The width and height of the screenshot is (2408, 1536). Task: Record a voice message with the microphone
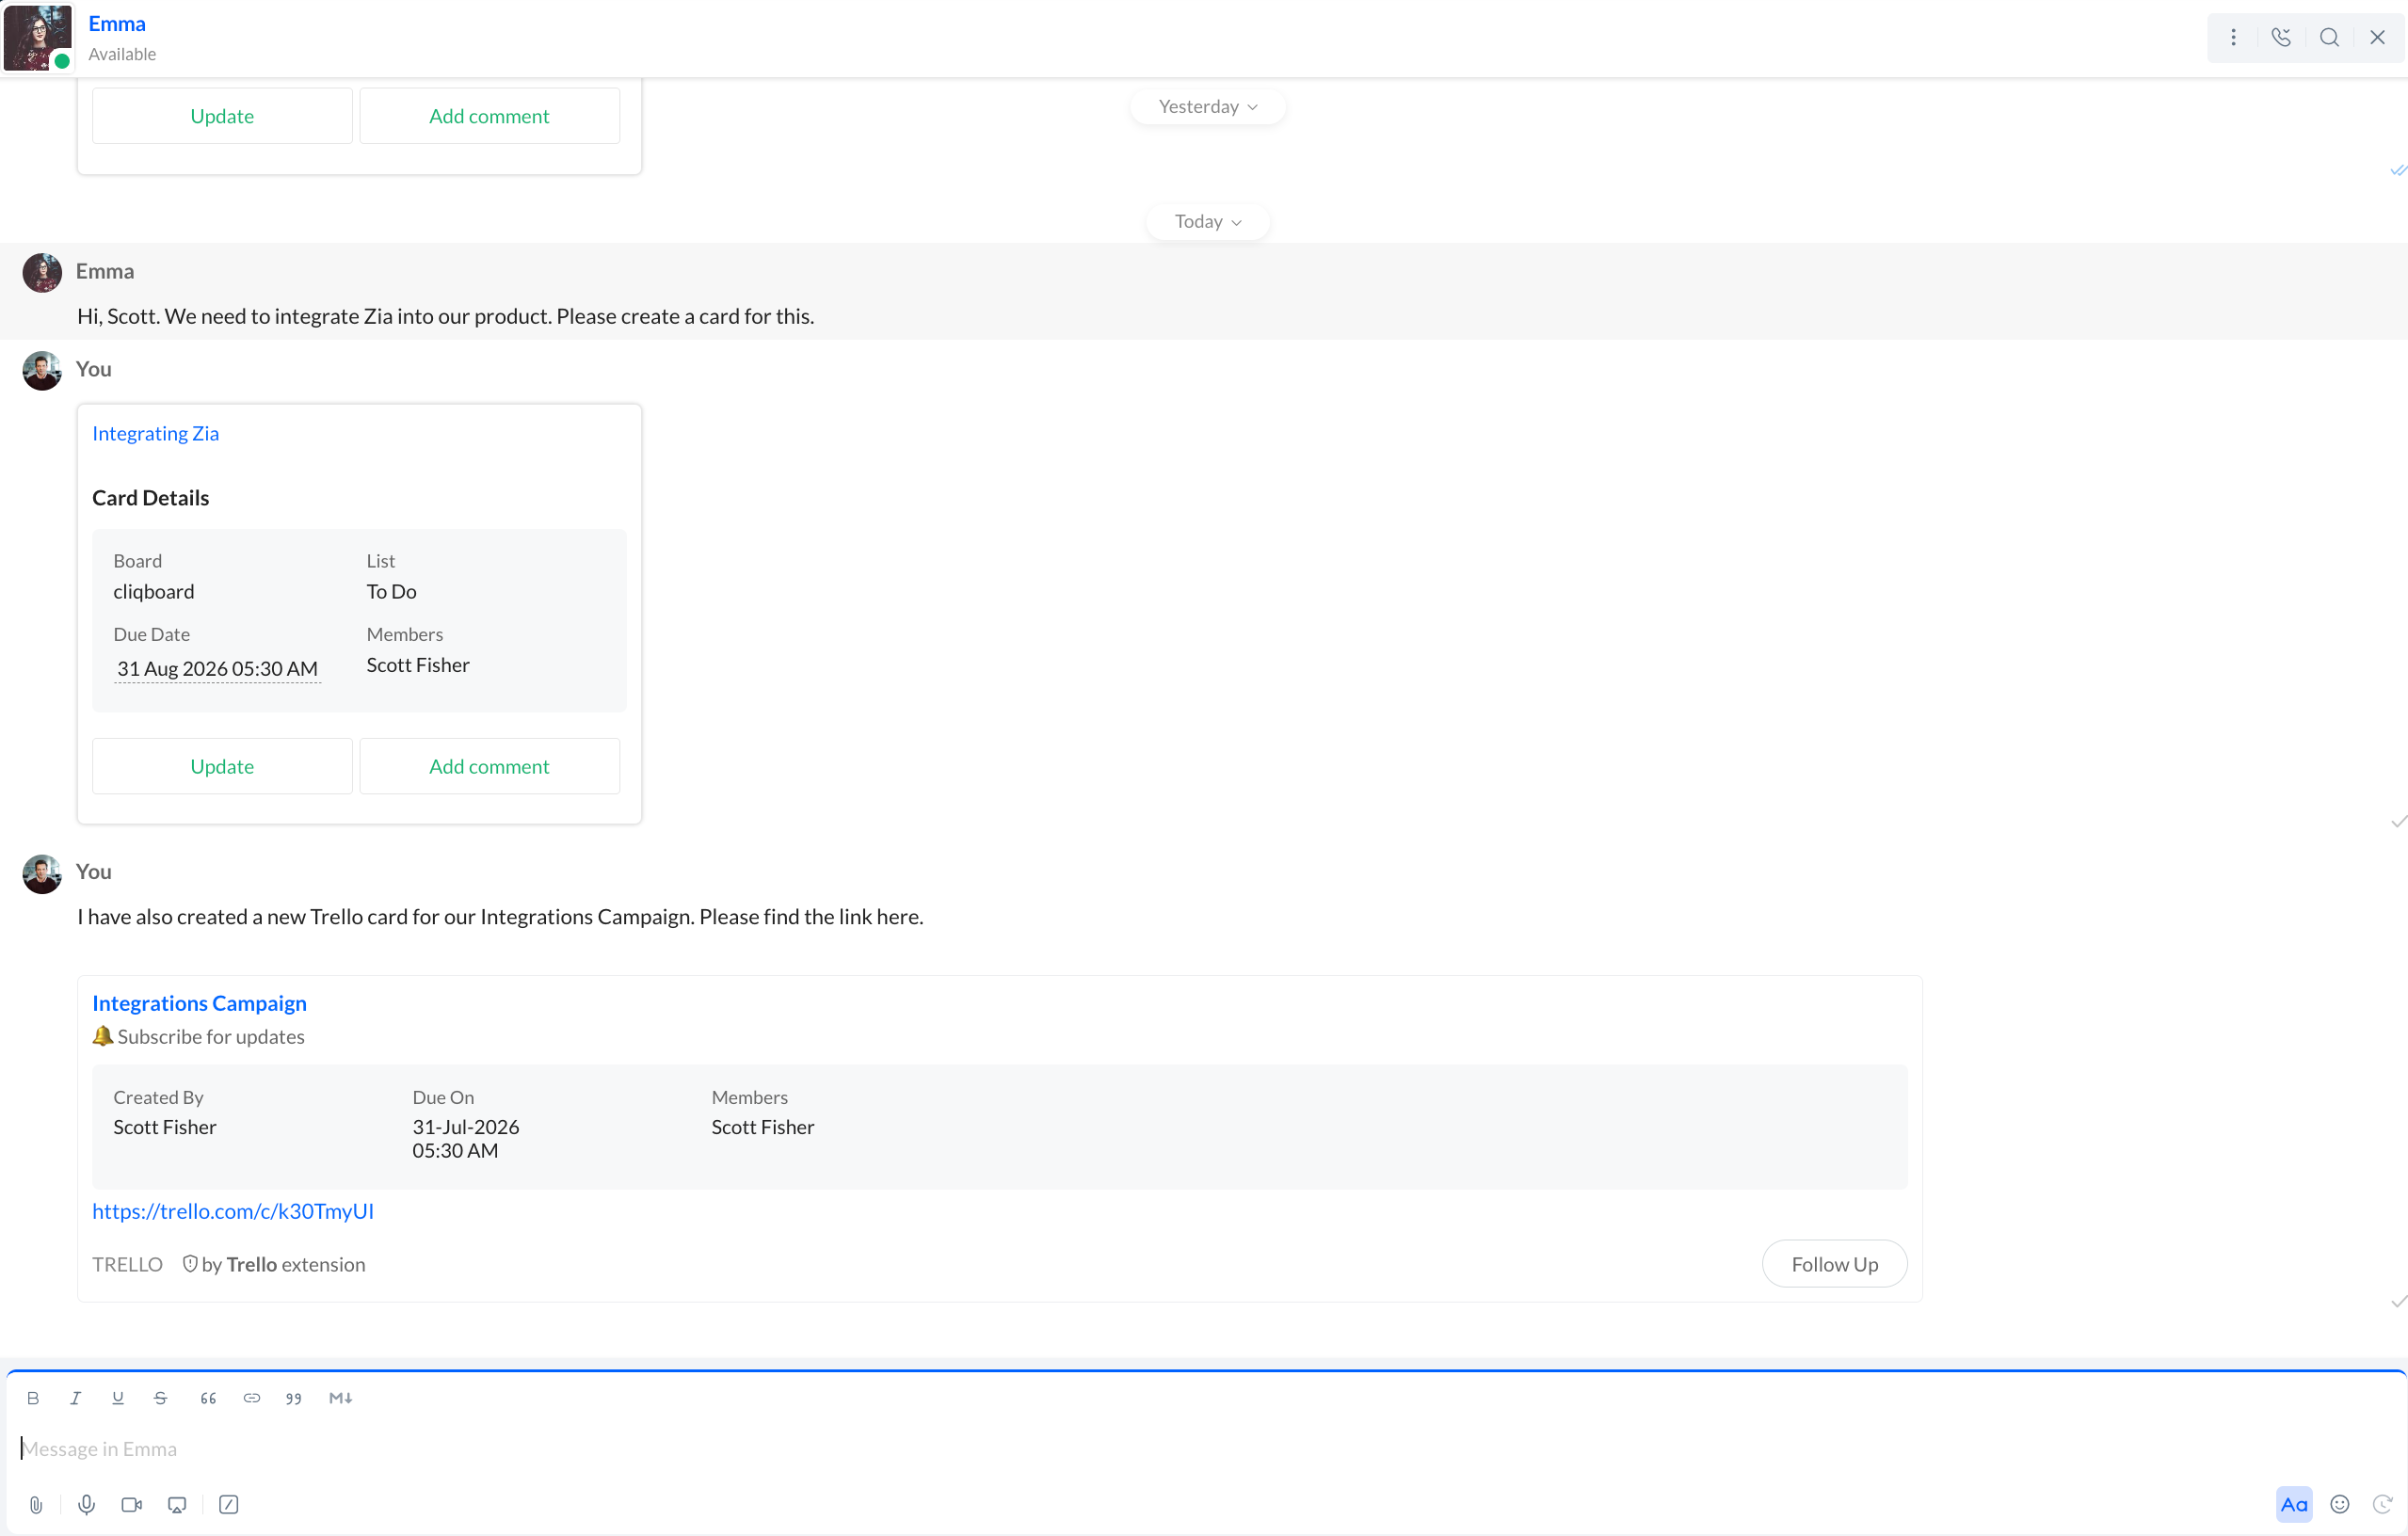click(87, 1505)
